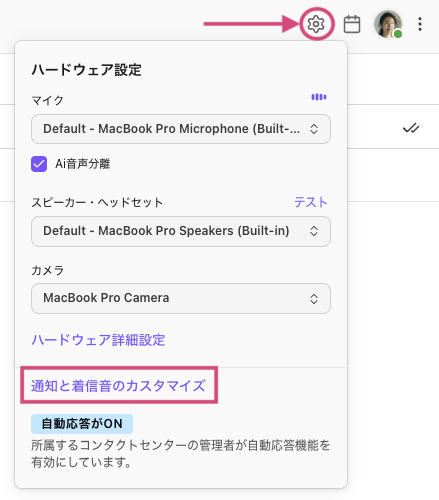This screenshot has width=439, height=500.
Task: Click the テスト speaker test link
Action: click(x=311, y=202)
